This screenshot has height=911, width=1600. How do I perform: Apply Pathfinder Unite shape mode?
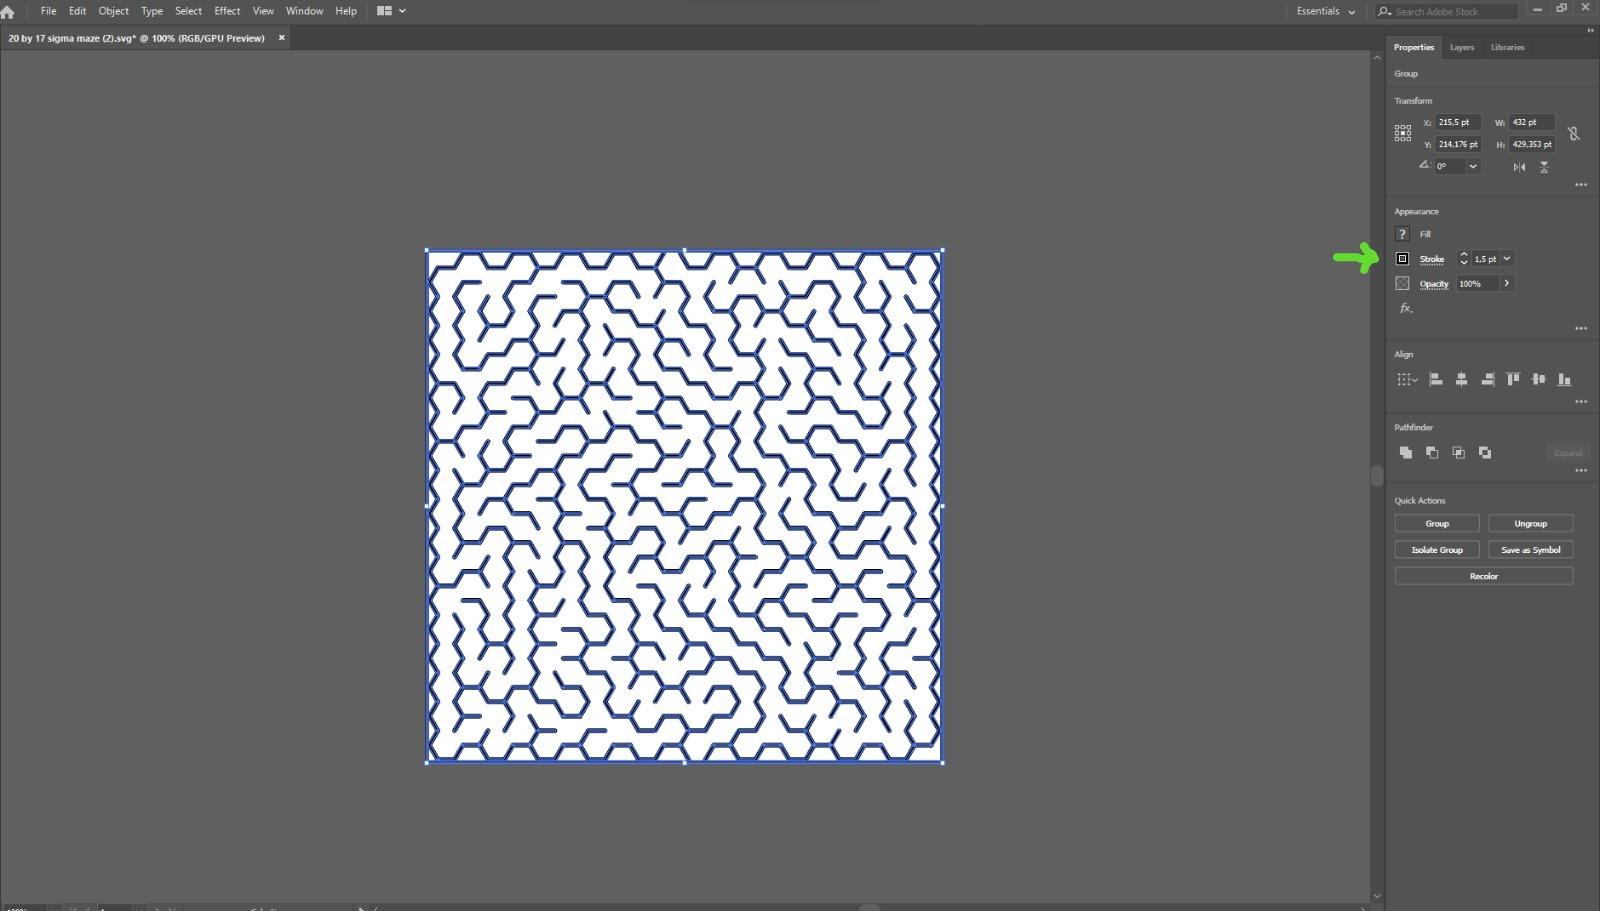tap(1406, 453)
